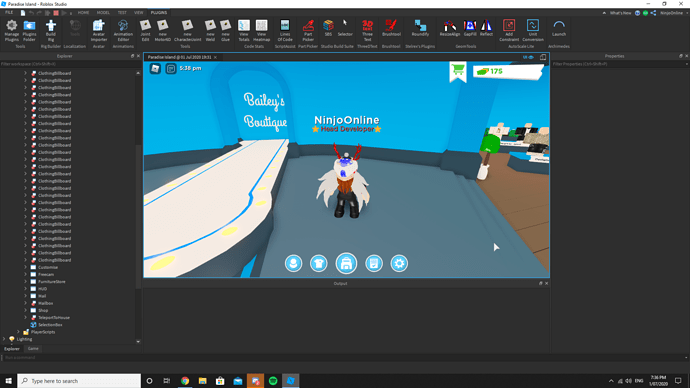The width and height of the screenshot is (690, 388).
Task: Open the in-game chat button
Action: (171, 68)
